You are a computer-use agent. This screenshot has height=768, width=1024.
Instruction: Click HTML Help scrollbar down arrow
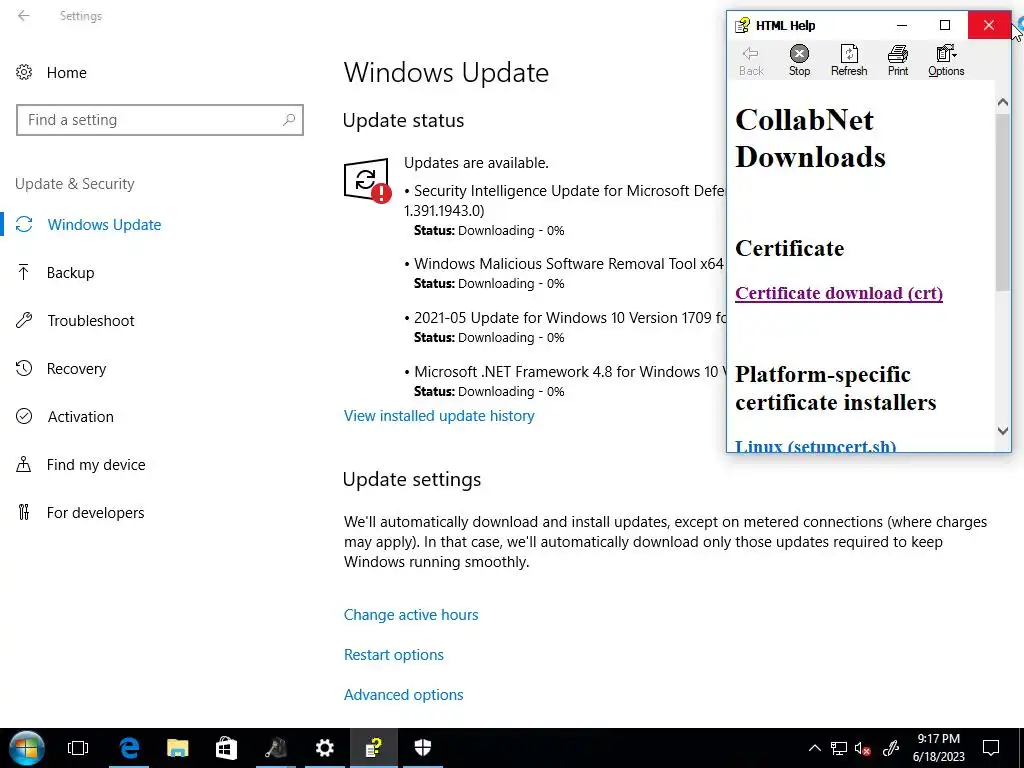tap(1003, 431)
